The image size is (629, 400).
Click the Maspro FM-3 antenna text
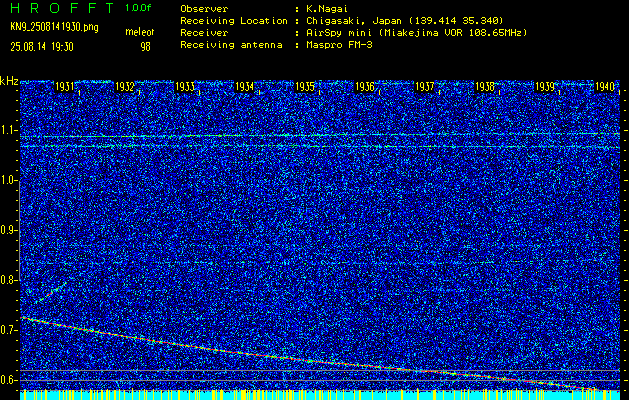tap(339, 45)
